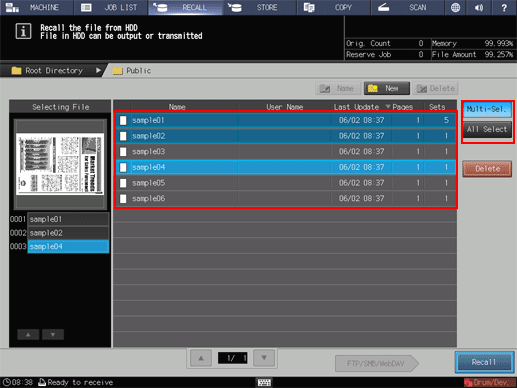Select the sample01 file row
The image size is (517, 388).
pyautogui.click(x=286, y=120)
